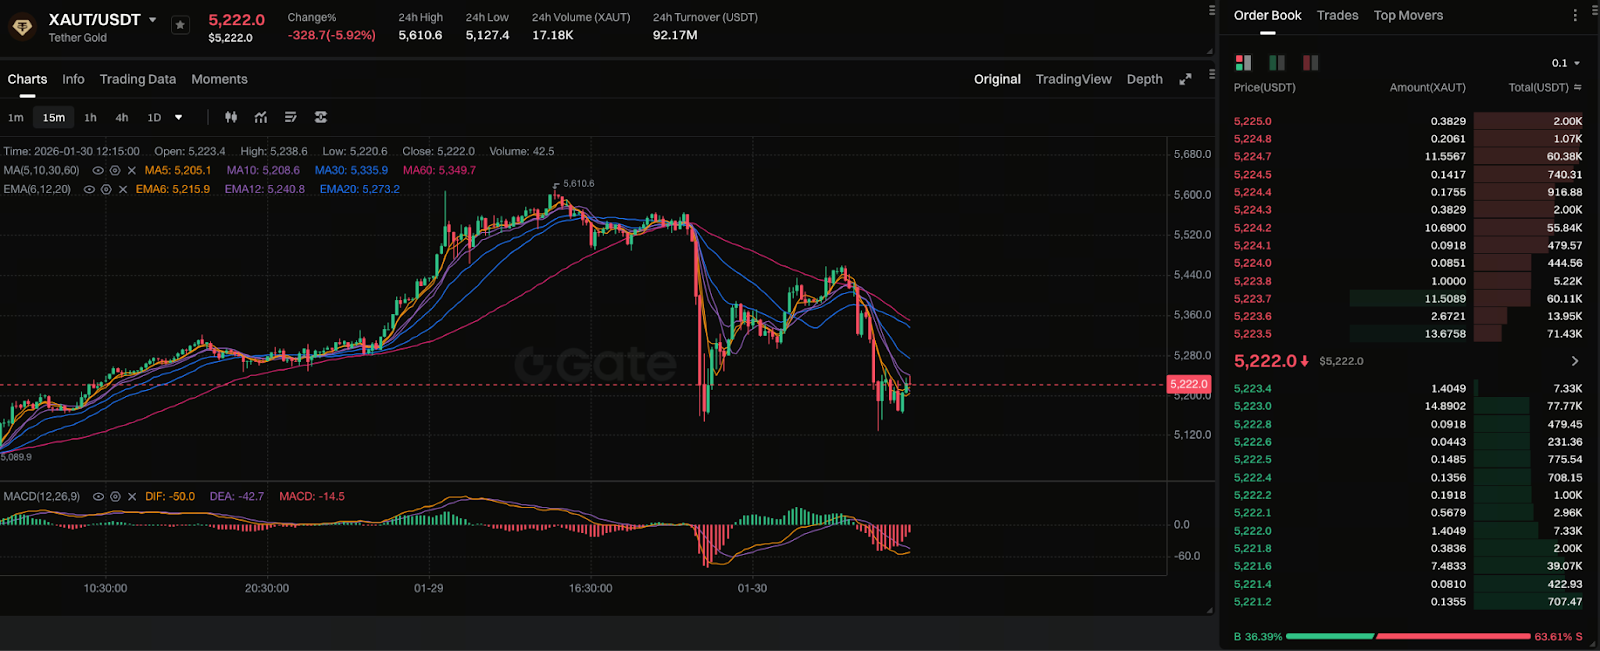This screenshot has width=1600, height=651.
Task: Open MA(5,10,30,60) indicator settings
Action: (x=115, y=171)
